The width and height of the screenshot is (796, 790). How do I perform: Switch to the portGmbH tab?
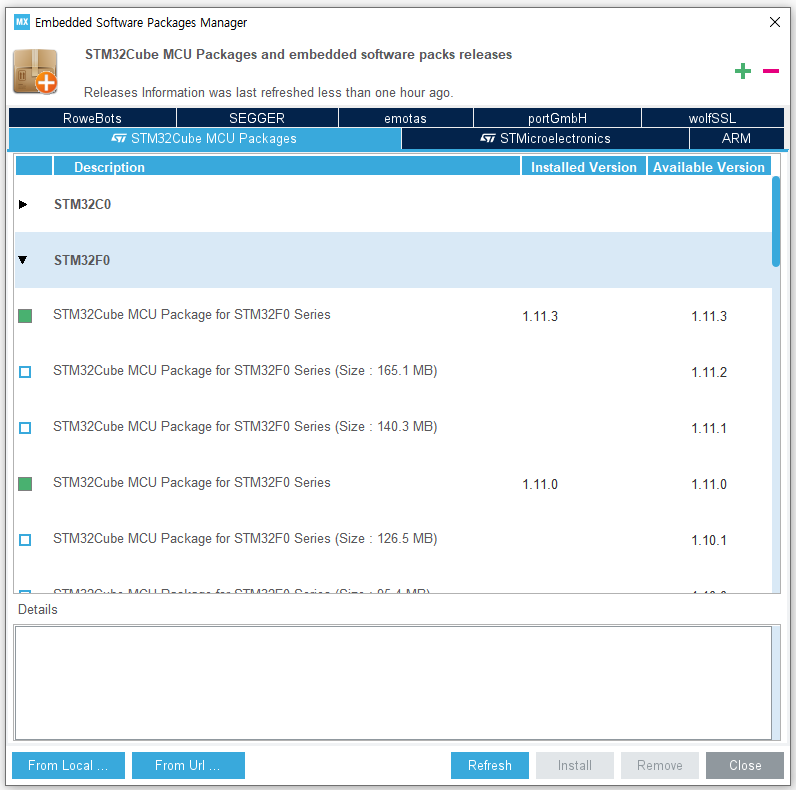557,118
